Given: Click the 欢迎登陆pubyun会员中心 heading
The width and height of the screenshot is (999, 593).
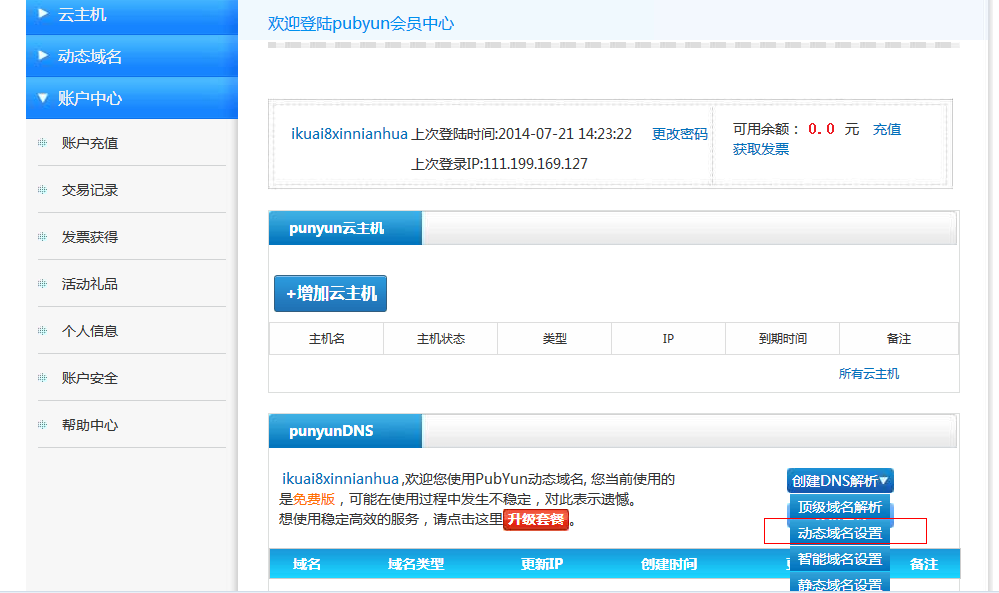Looking at the screenshot, I should click(x=361, y=24).
